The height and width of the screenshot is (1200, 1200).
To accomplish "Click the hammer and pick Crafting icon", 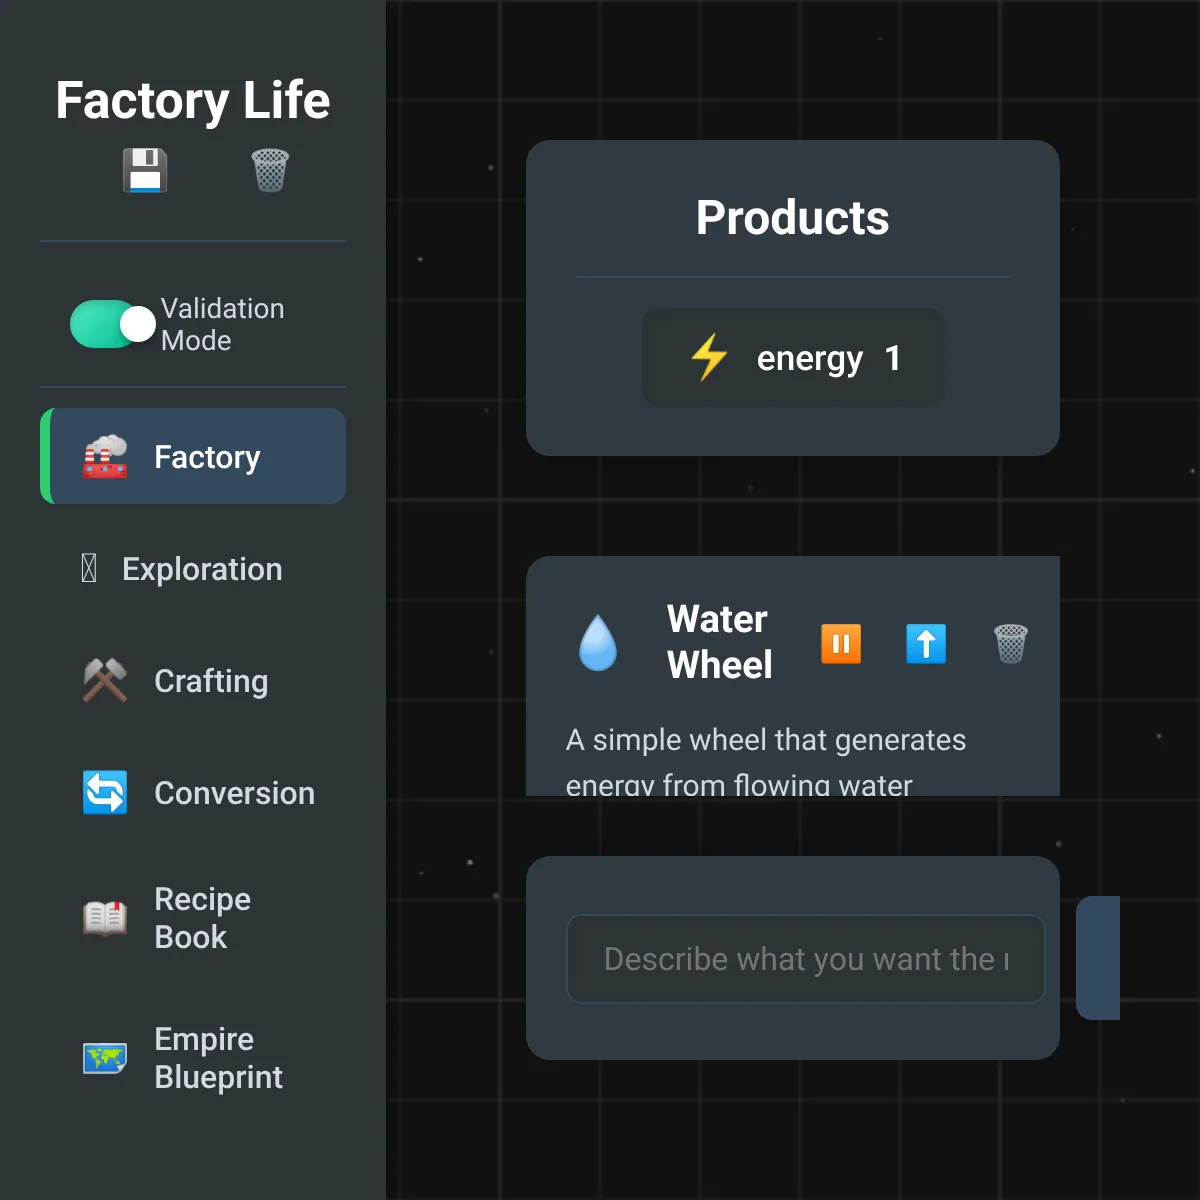I will tap(105, 681).
